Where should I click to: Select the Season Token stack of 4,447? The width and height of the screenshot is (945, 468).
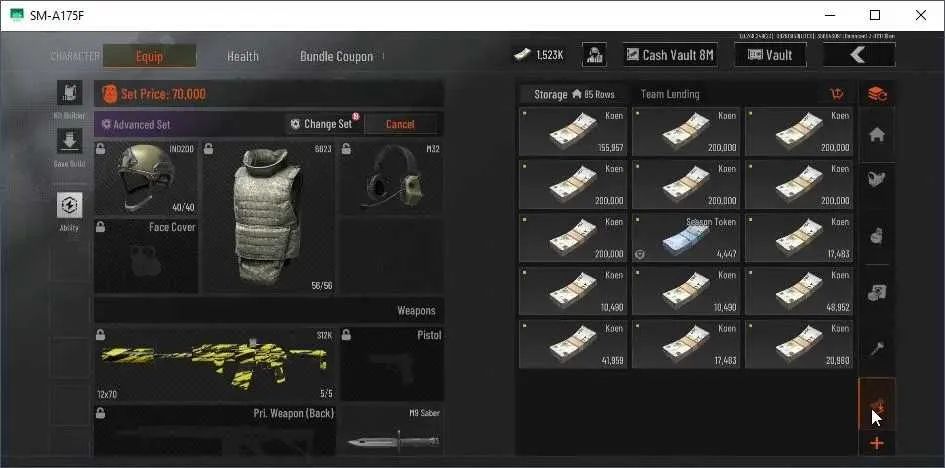(x=686, y=238)
